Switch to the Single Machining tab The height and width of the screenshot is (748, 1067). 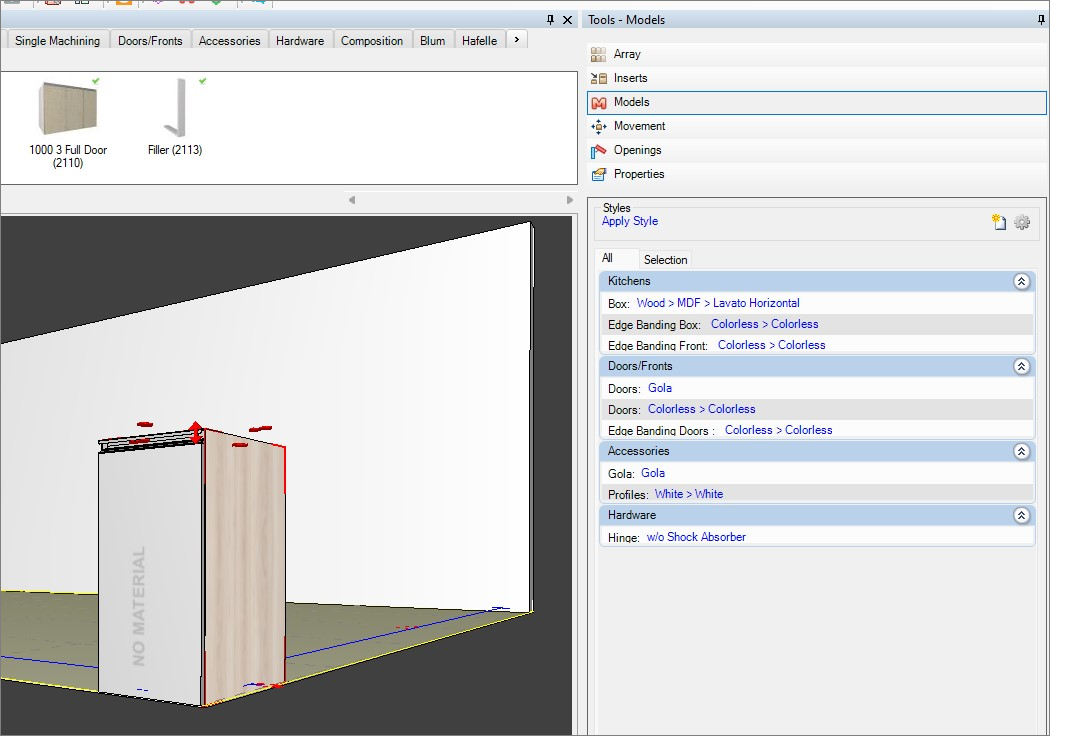[x=57, y=41]
